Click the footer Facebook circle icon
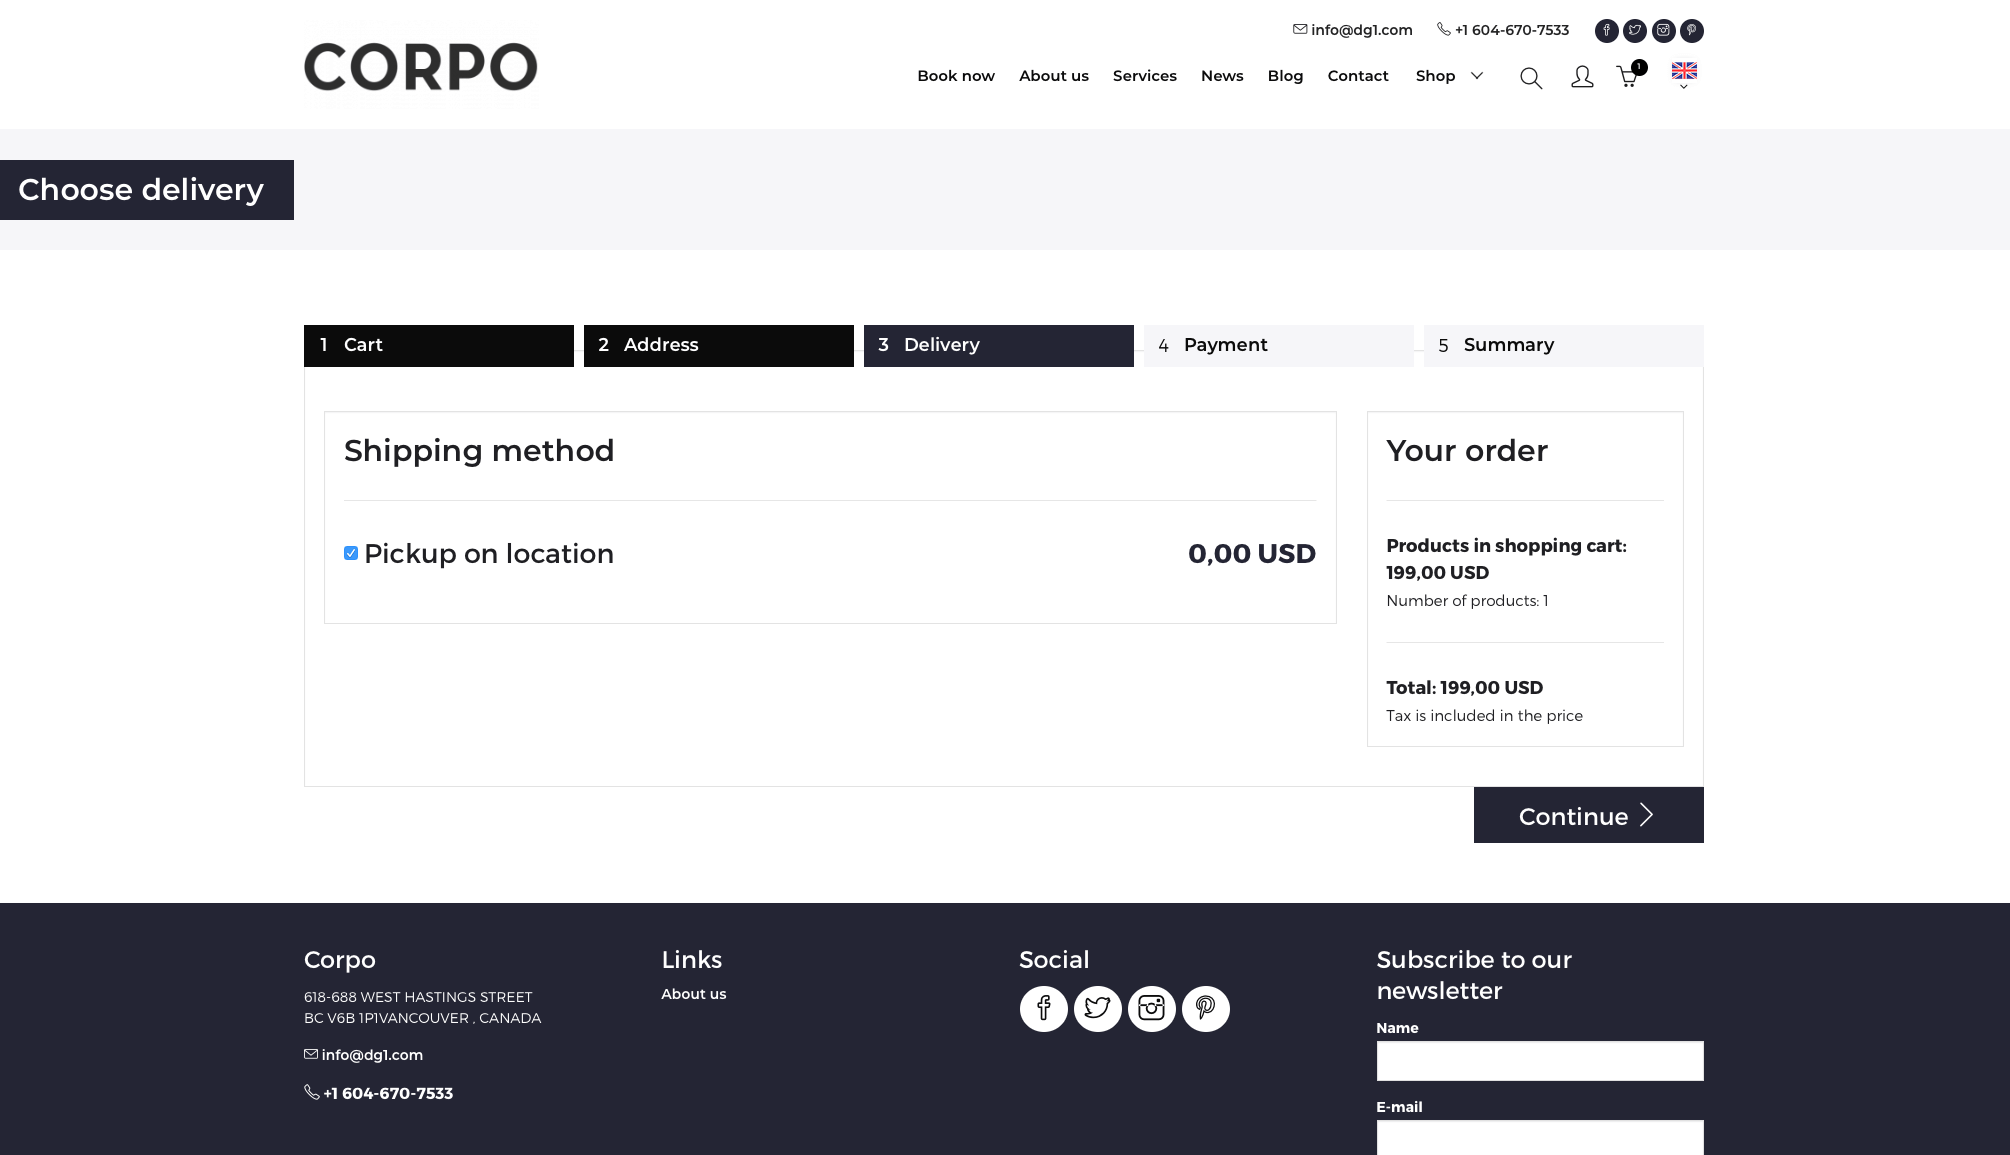Image resolution: width=2010 pixels, height=1155 pixels. 1043,1008
